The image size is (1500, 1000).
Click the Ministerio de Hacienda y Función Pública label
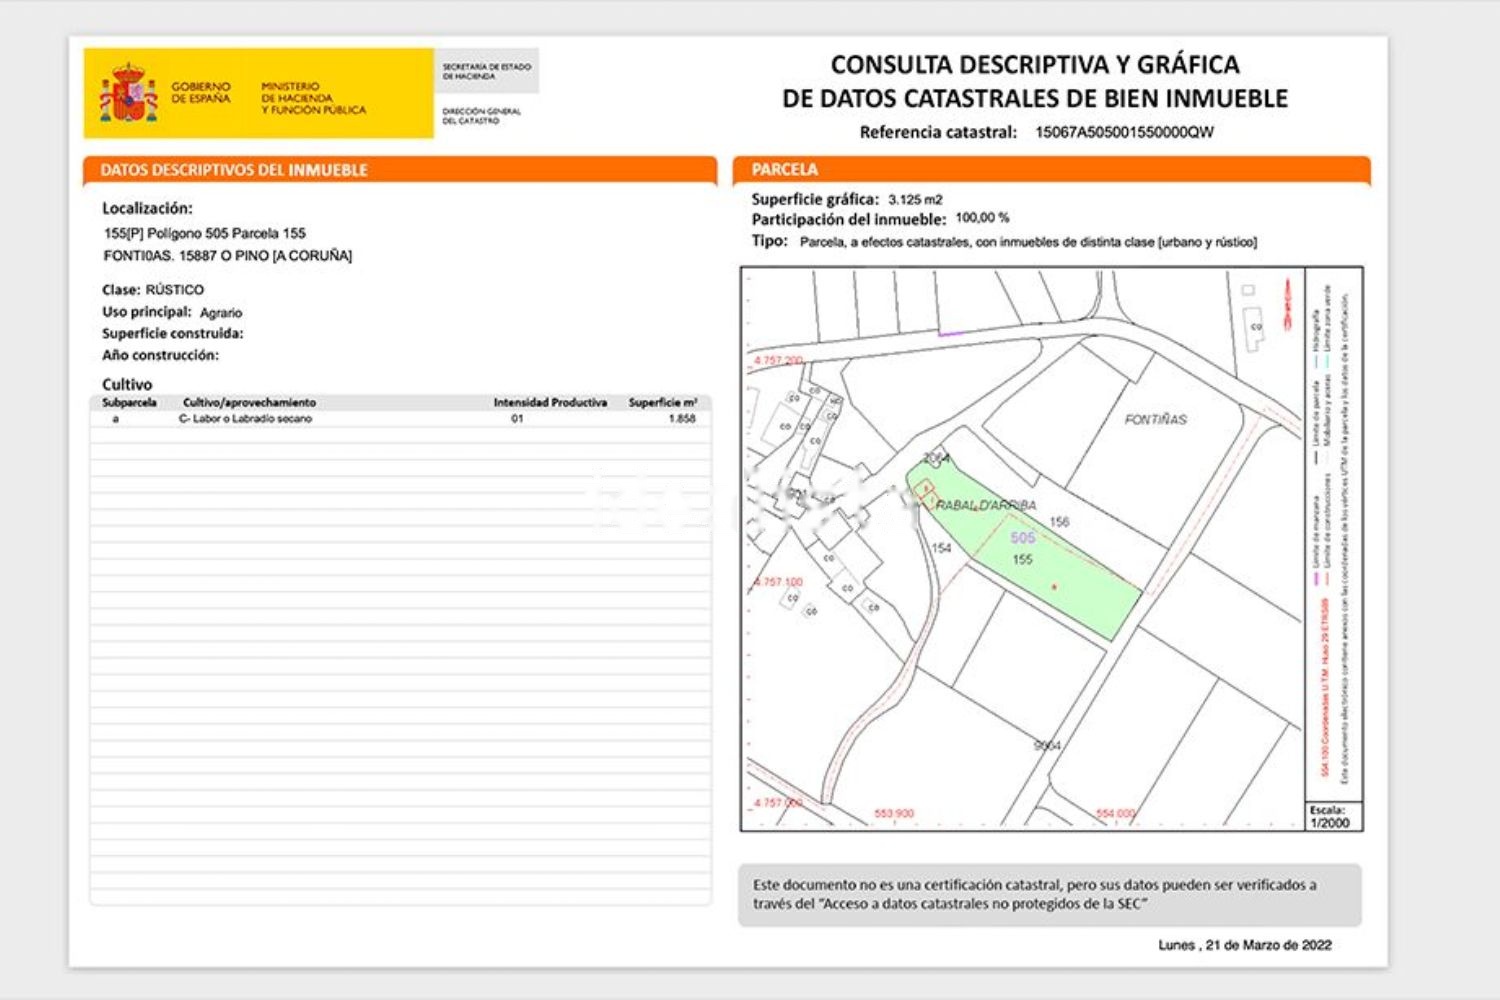tap(313, 98)
